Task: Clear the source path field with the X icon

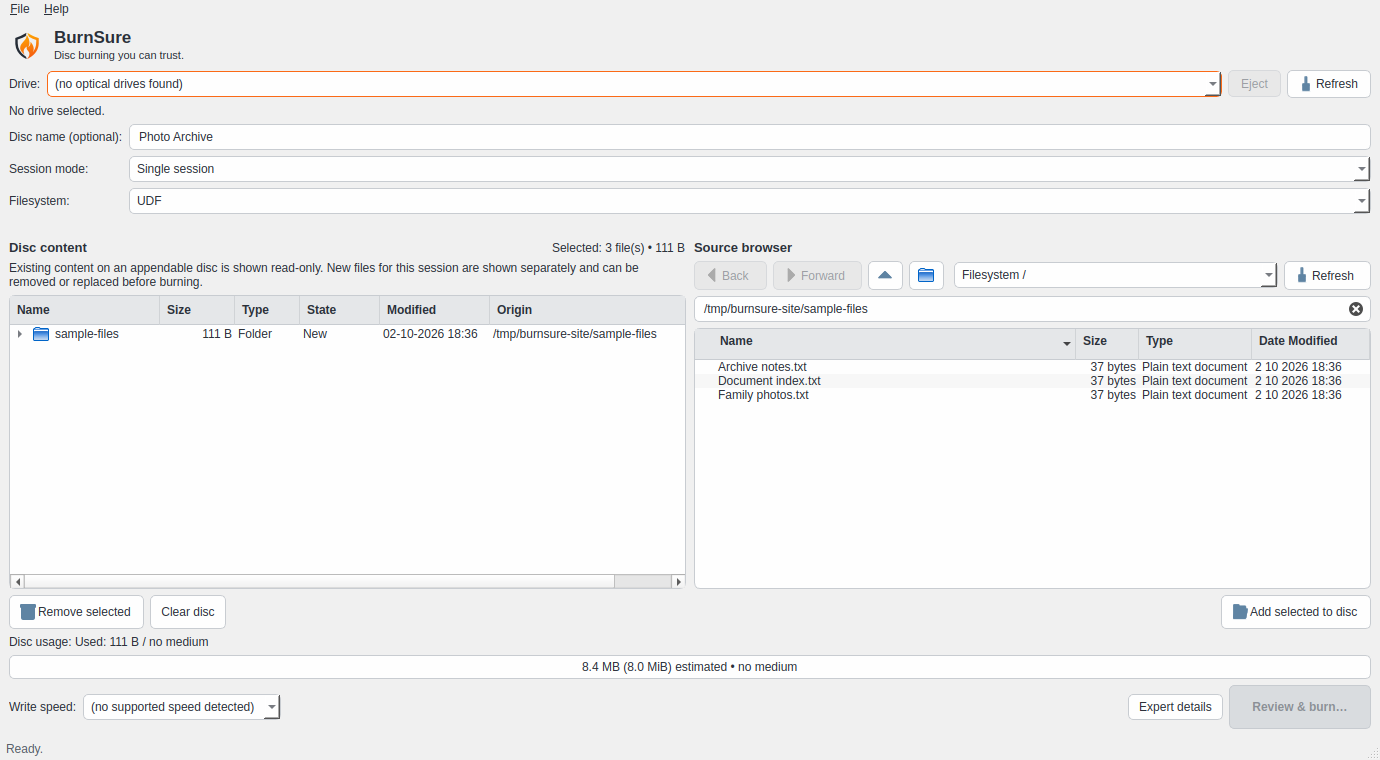Action: click(x=1356, y=309)
